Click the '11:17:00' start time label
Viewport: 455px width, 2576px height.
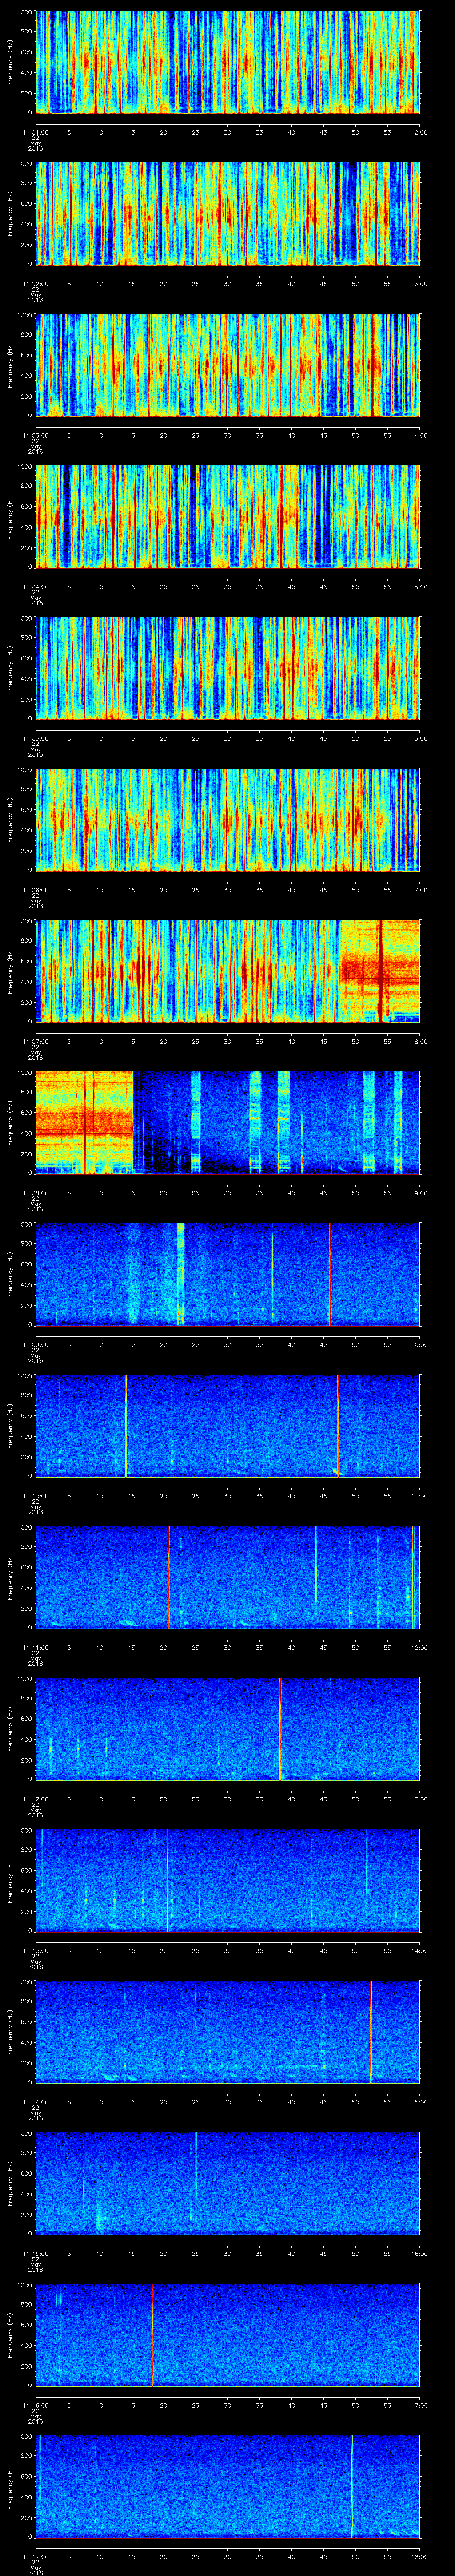(36, 2556)
